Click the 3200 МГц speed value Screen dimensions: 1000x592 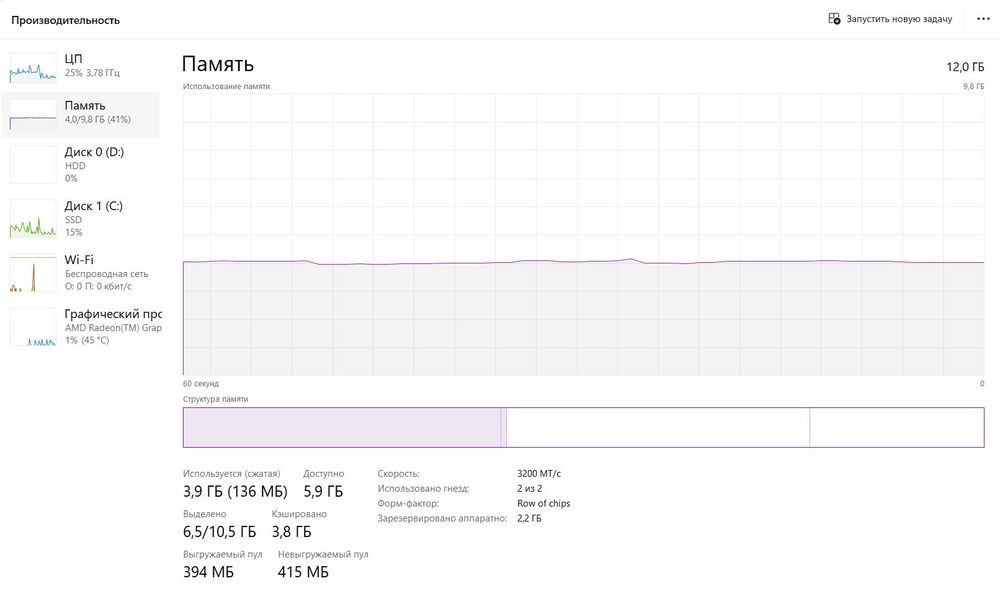tap(539, 474)
